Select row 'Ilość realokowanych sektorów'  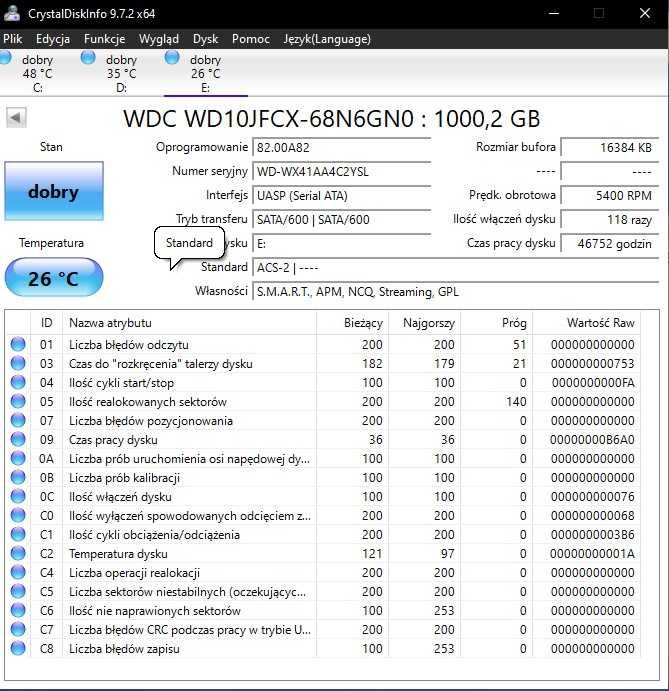[324, 401]
